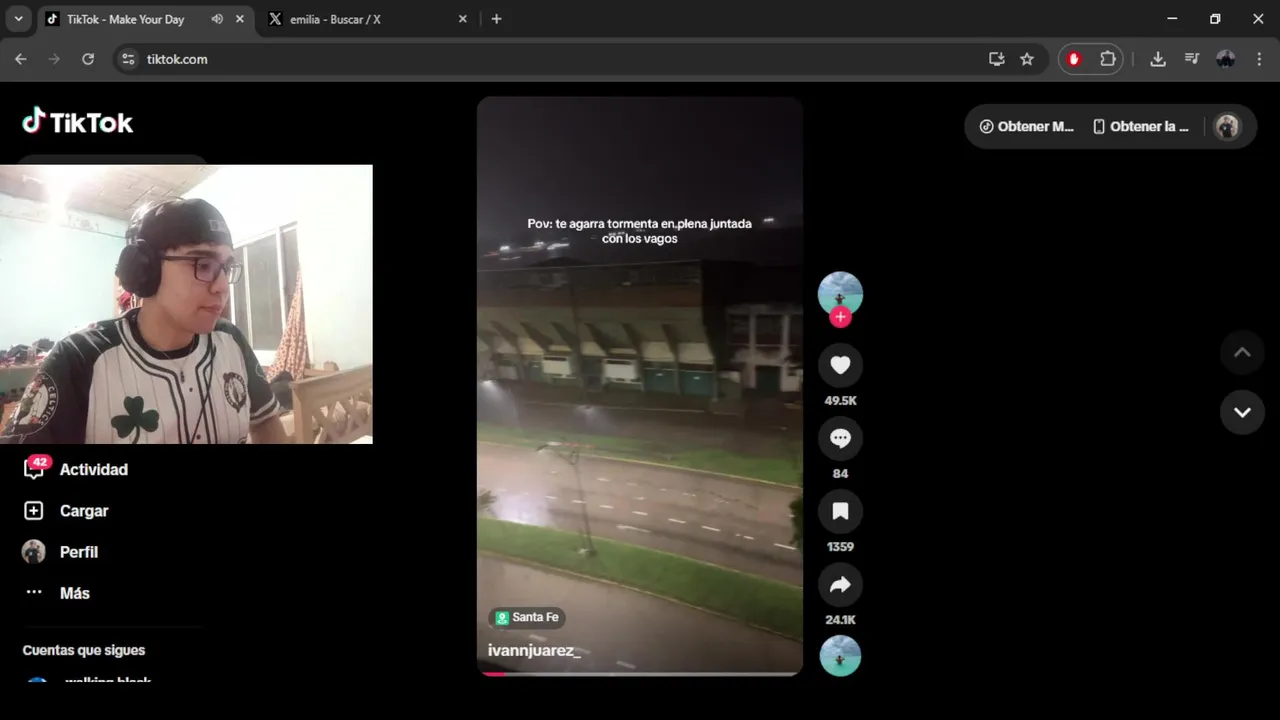
Task: Click Obtener la... app button
Action: 1141,127
